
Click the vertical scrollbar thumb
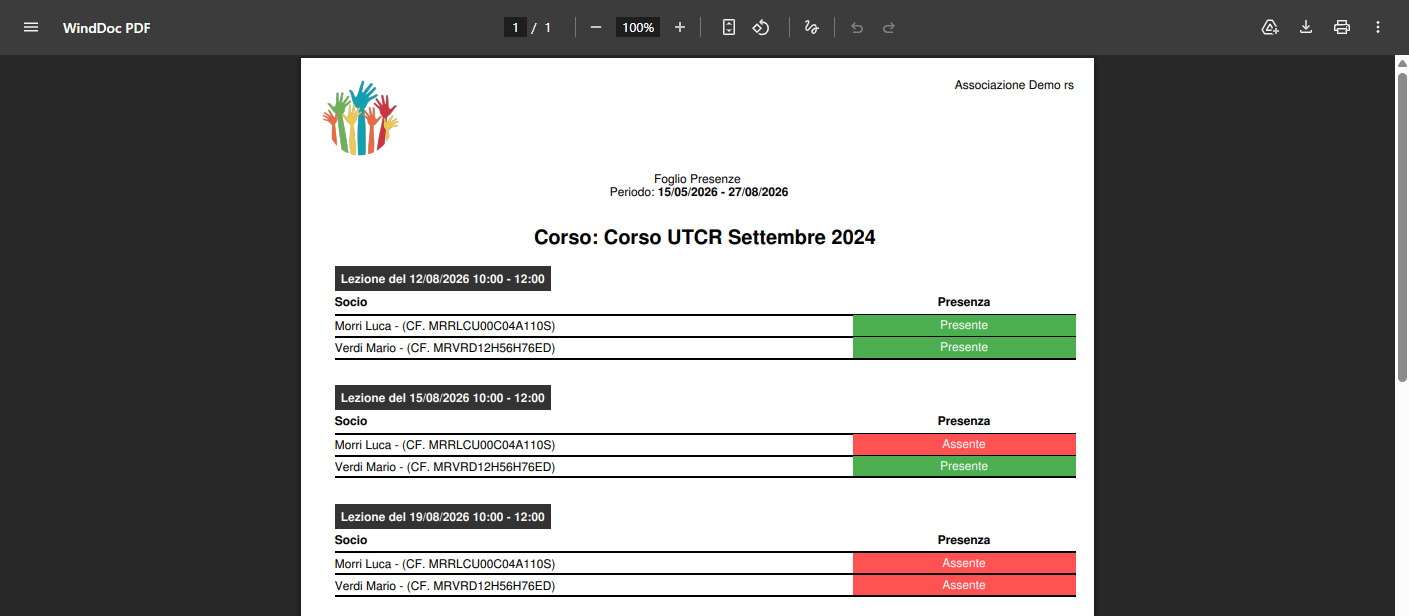pyautogui.click(x=1402, y=225)
